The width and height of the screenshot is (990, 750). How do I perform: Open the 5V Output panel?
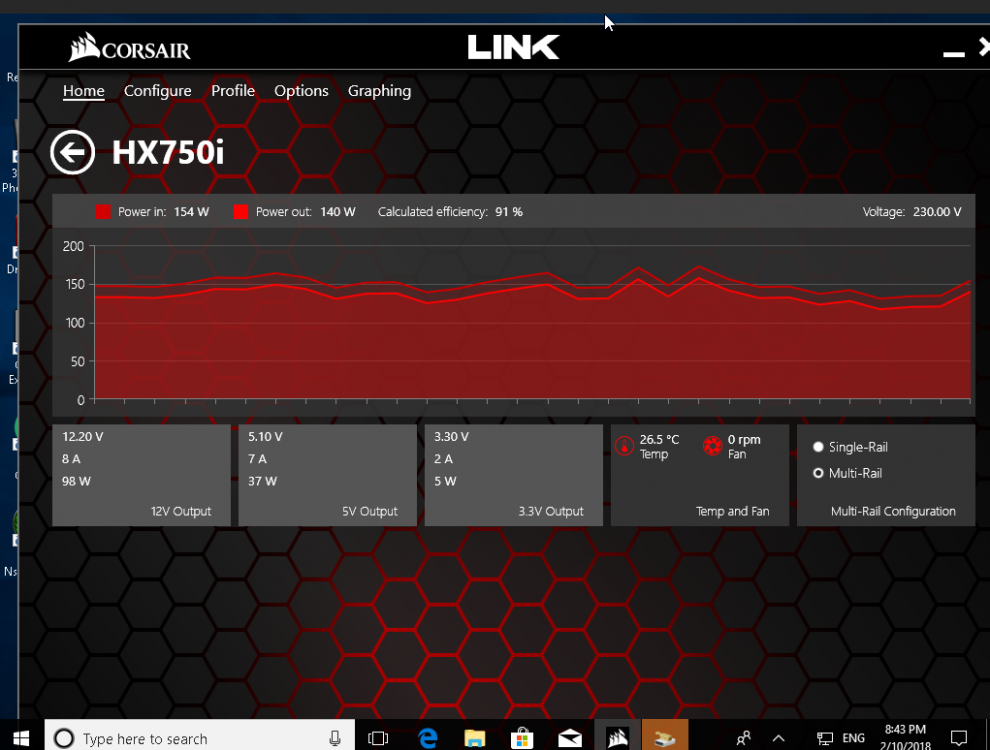(327, 475)
